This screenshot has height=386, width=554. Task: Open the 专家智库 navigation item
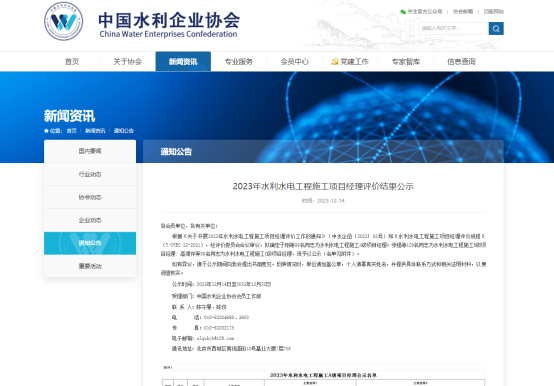[406, 62]
